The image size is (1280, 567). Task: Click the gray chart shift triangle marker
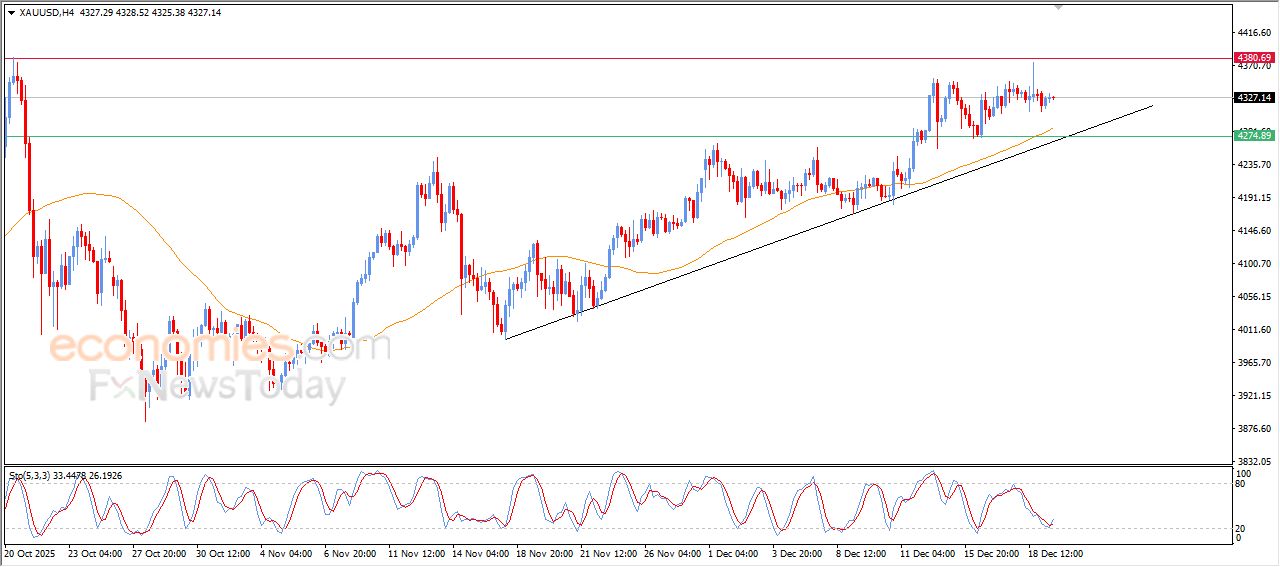pyautogui.click(x=1058, y=7)
